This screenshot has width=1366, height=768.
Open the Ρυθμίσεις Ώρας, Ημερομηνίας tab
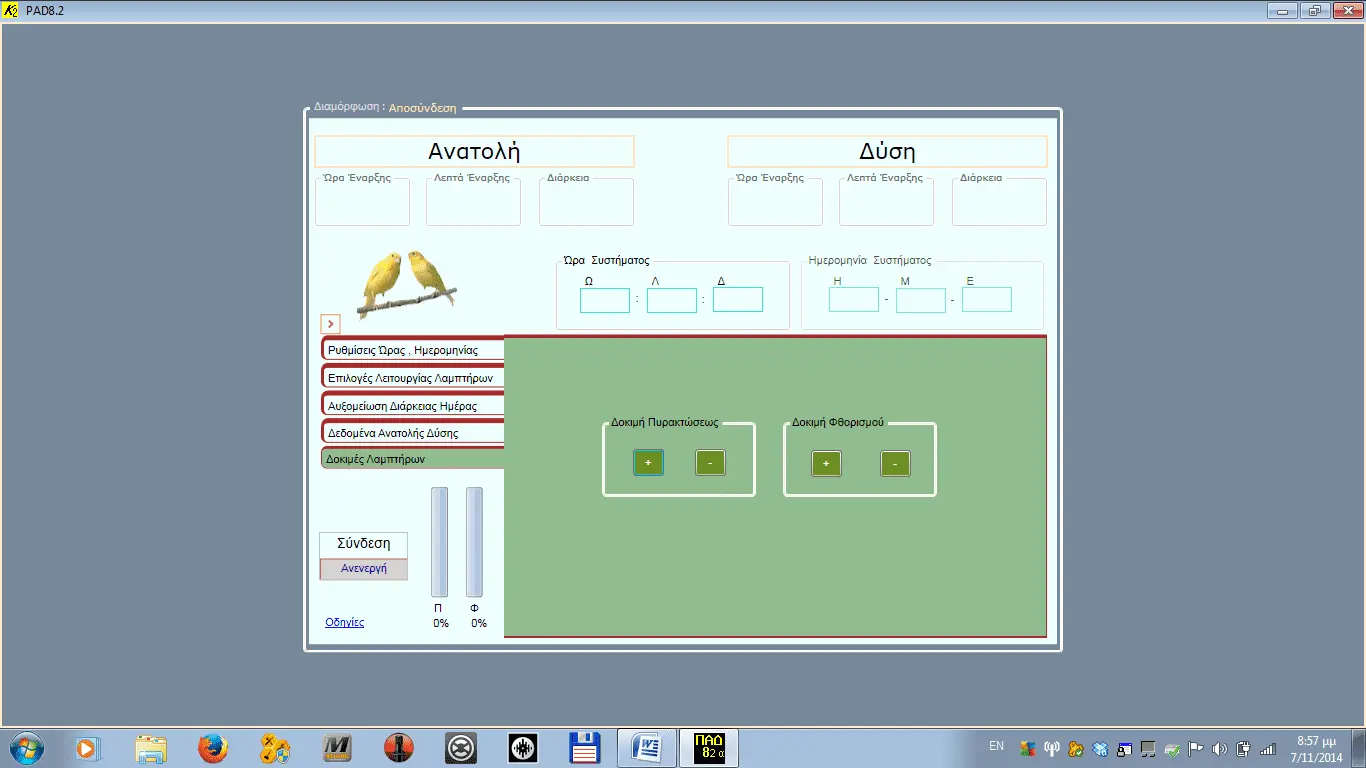413,350
